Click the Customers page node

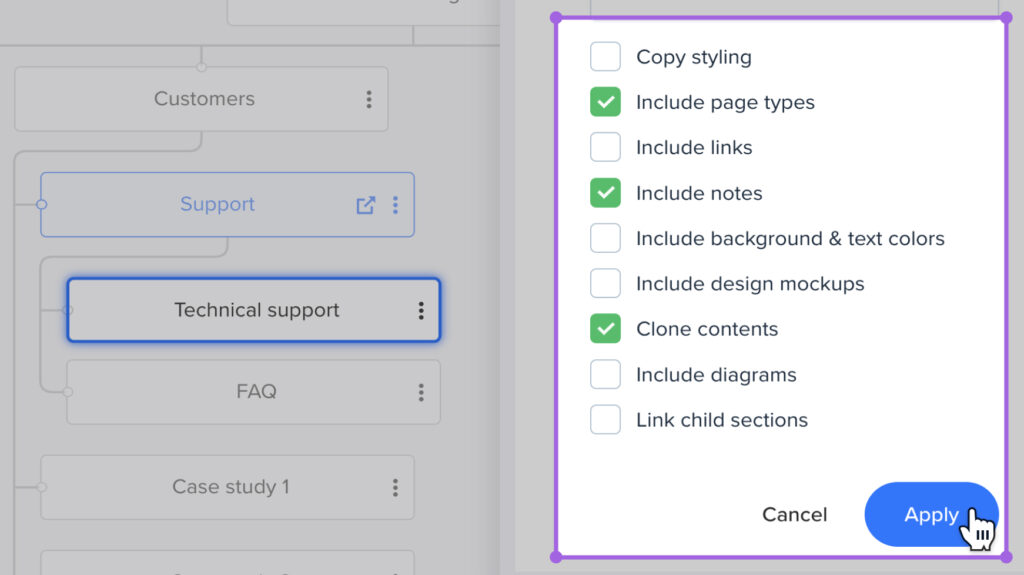coord(204,100)
